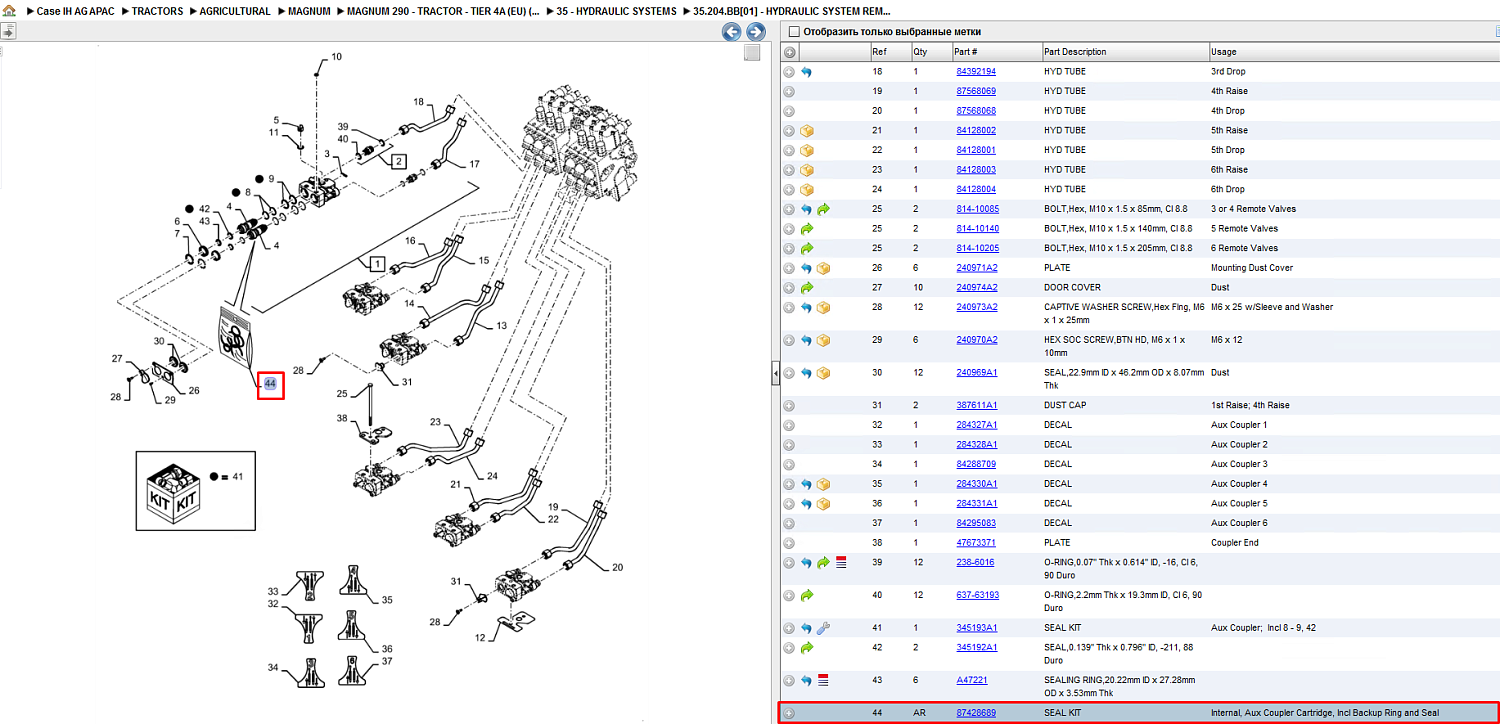
Task: Open part number link 84392194
Action: coord(976,72)
